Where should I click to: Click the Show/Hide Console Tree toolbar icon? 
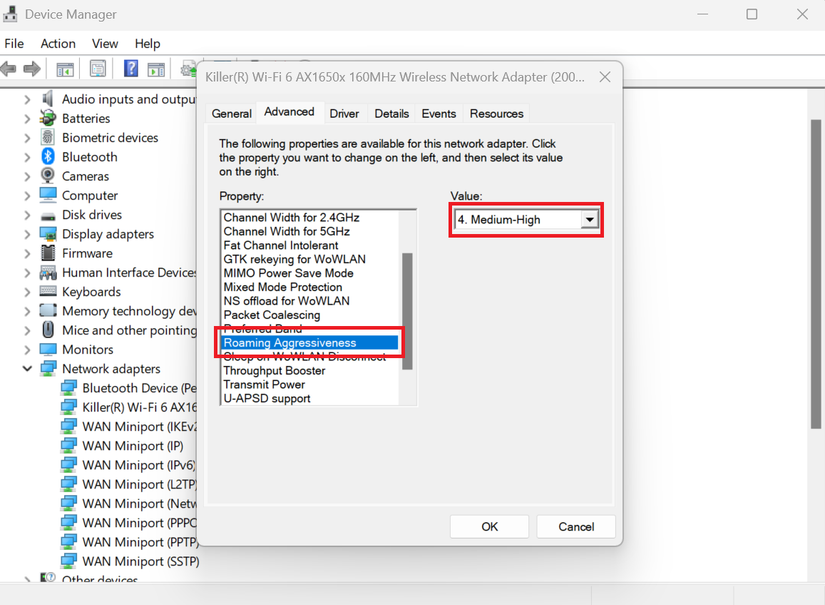pyautogui.click(x=65, y=68)
